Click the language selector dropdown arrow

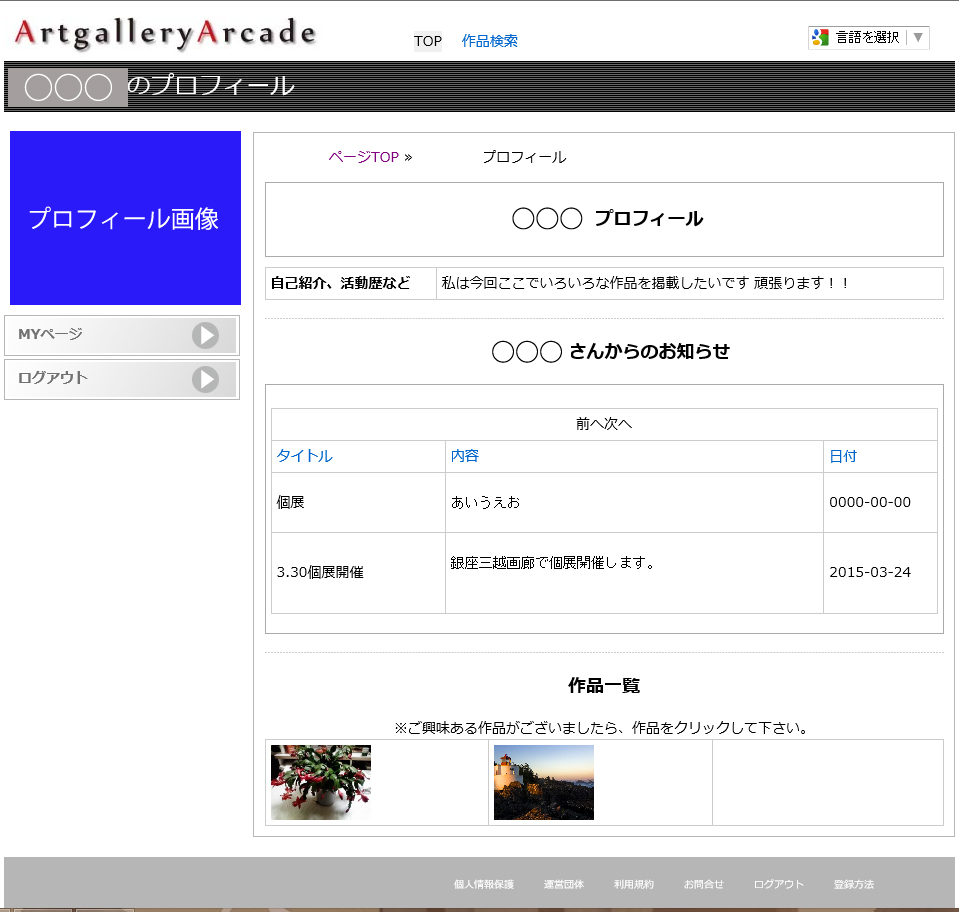[918, 38]
